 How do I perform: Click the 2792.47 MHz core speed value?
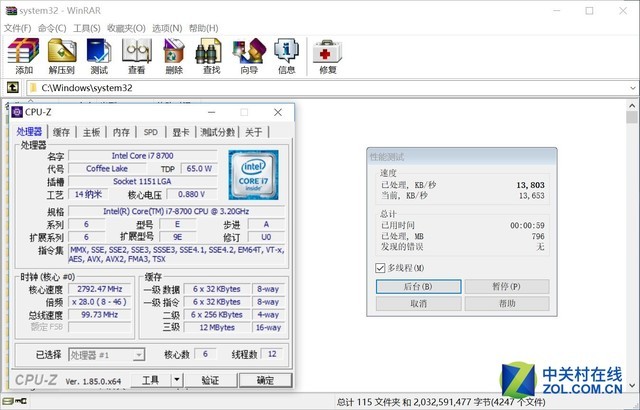tap(100, 289)
